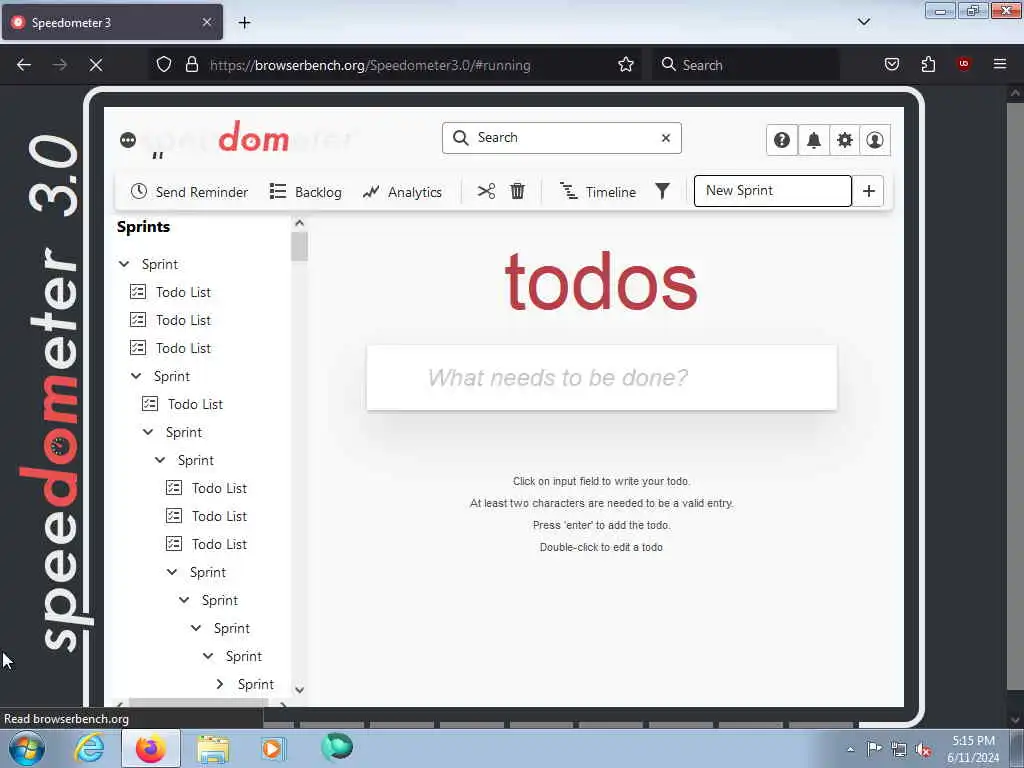Click the Firefox taskbar icon

click(151, 748)
